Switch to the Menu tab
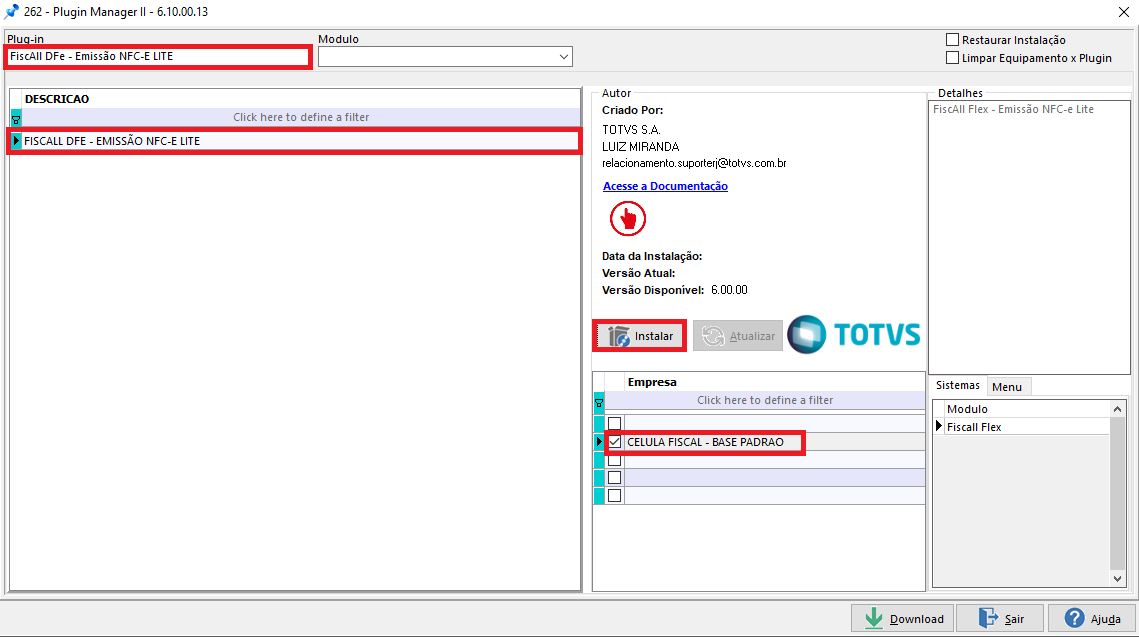This screenshot has width=1139, height=637. coord(1007,387)
